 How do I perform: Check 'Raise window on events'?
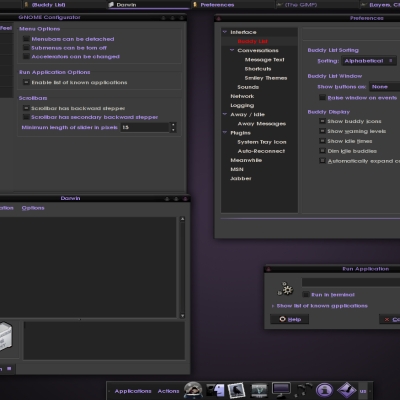(x=322, y=97)
